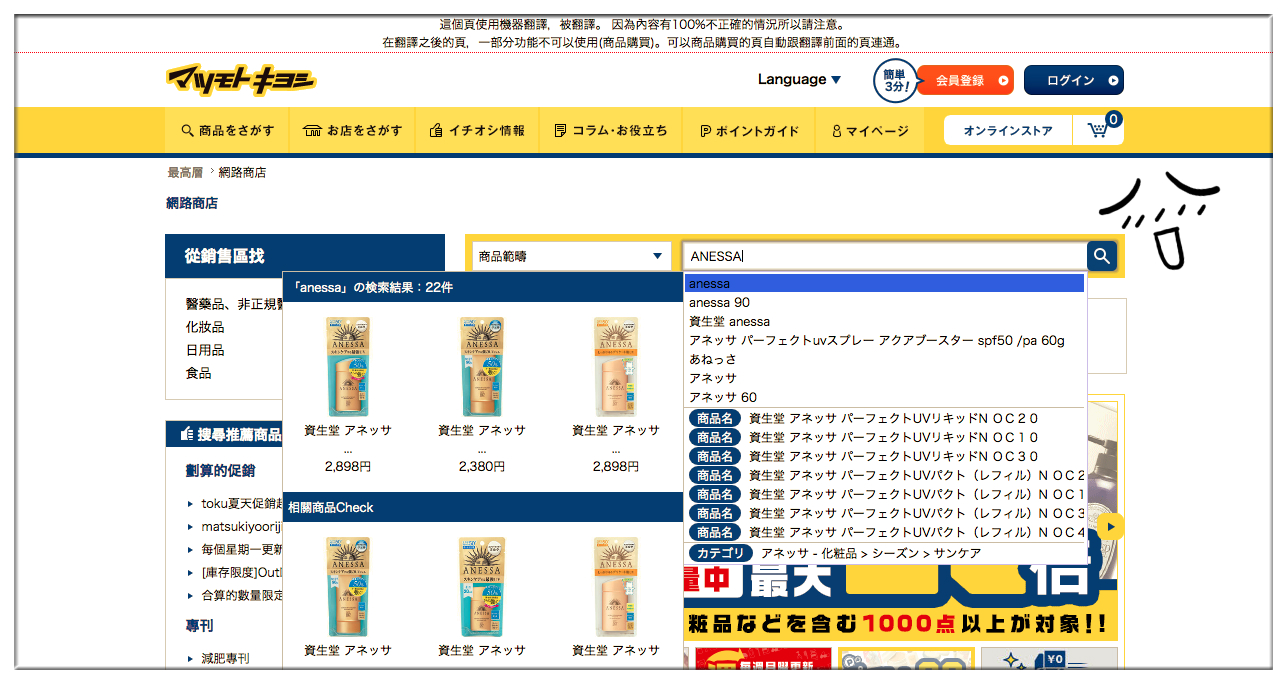Open 商品をさがす navigation menu
Viewport: 1287px width, 684px height.
click(x=227, y=131)
